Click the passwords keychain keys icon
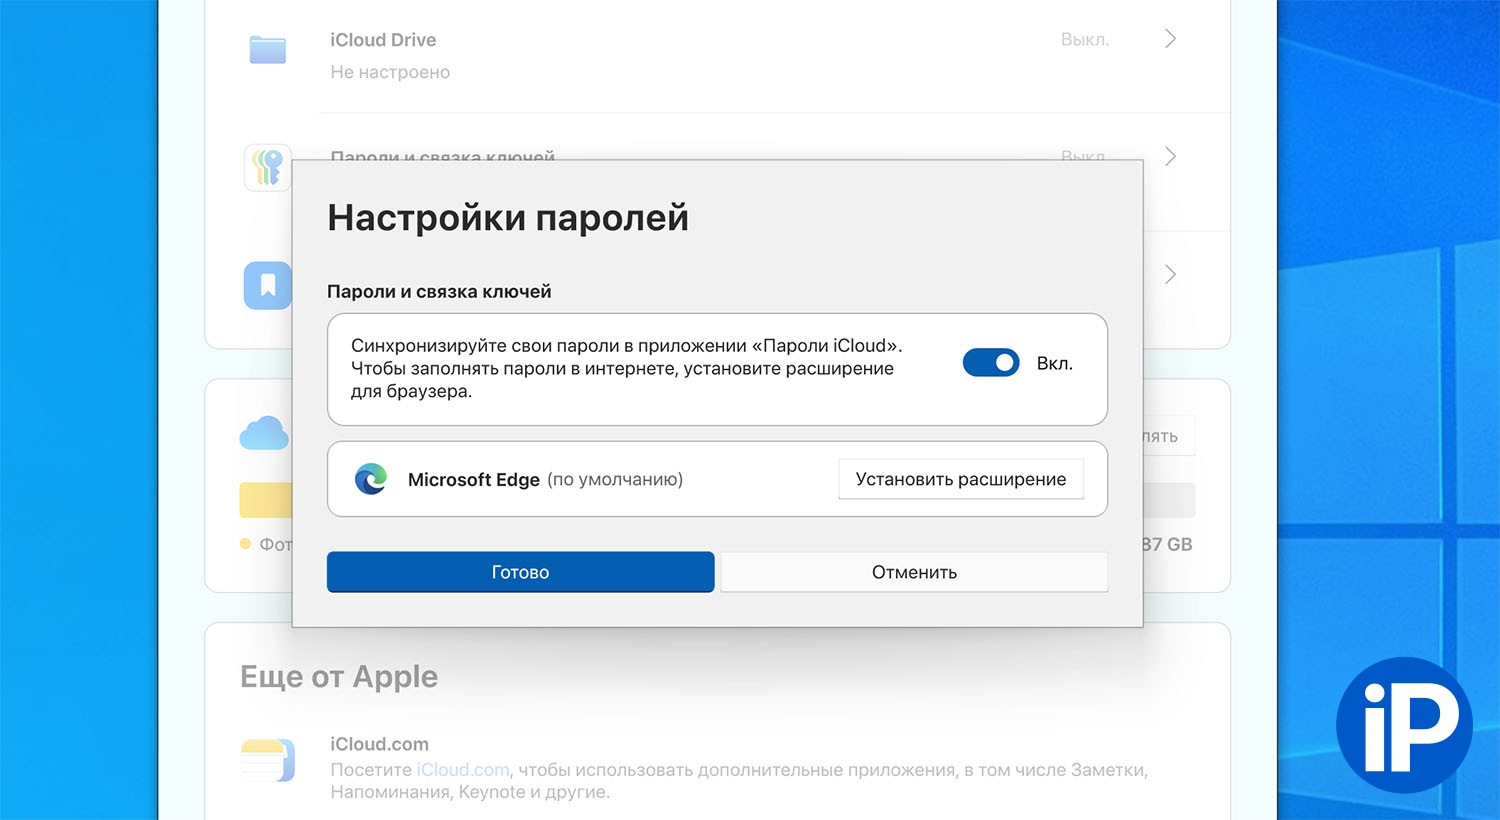This screenshot has width=1500, height=820. 268,167
